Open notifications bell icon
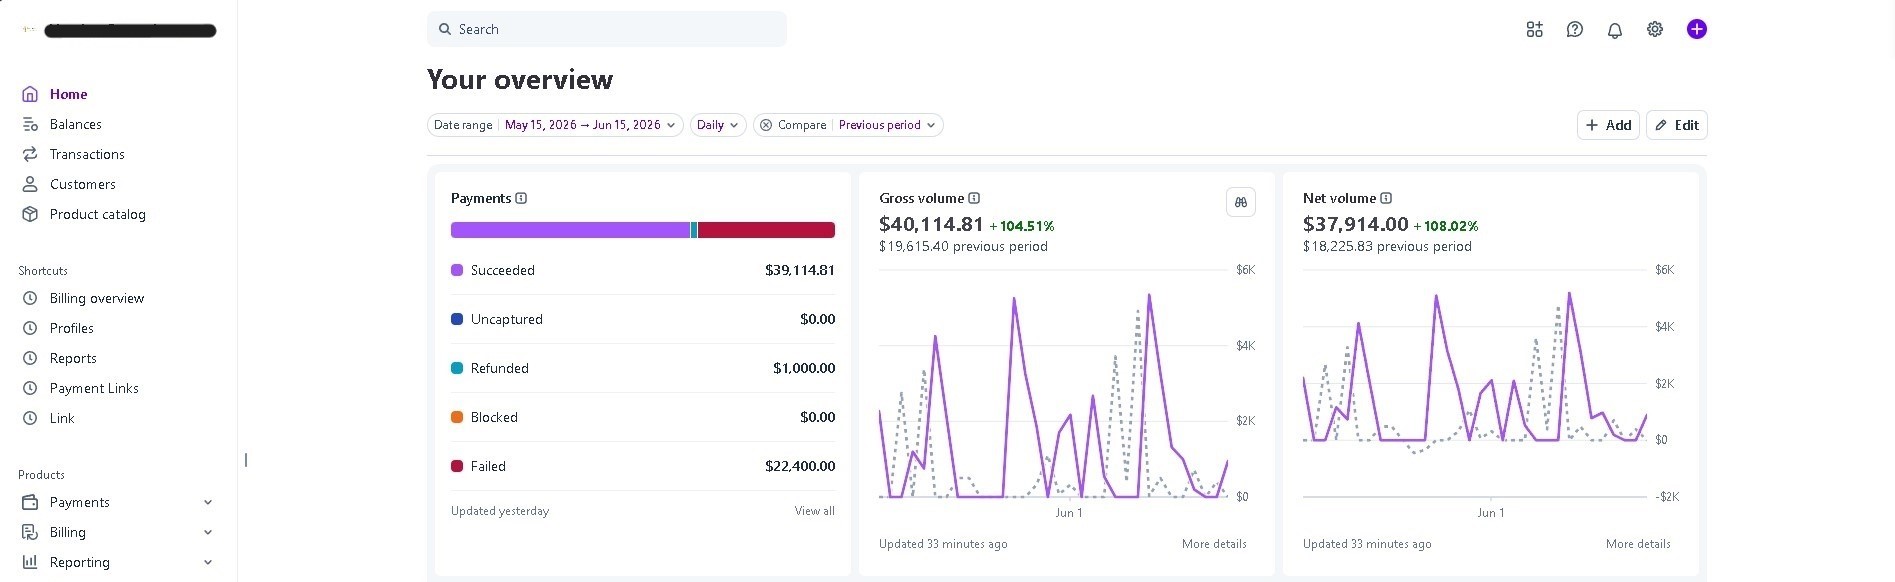The image size is (1895, 582). tap(1614, 30)
